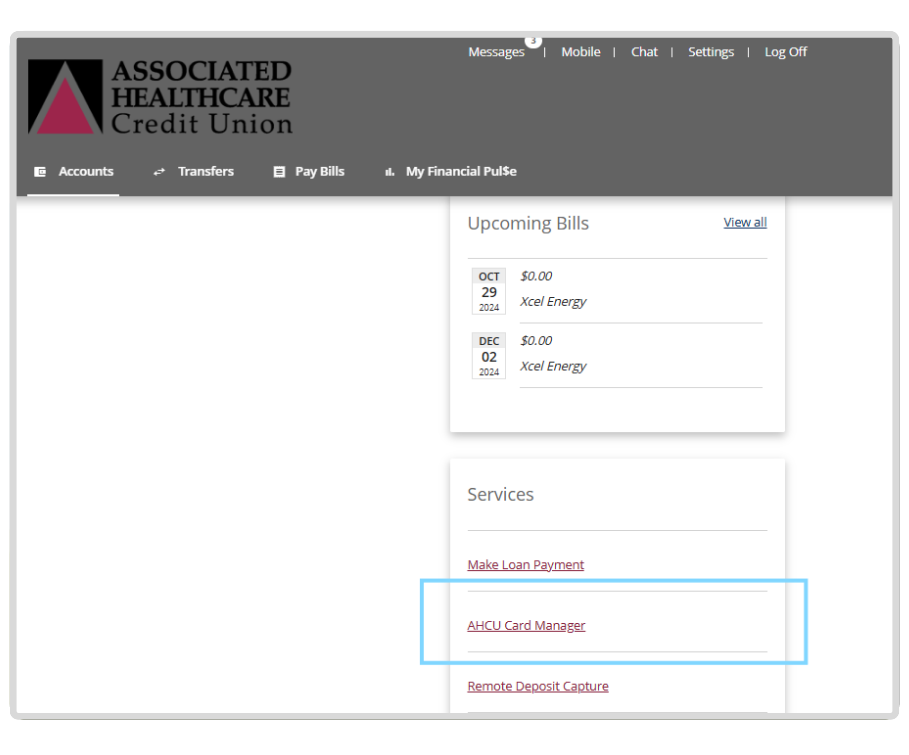Click the $0.00 amount for Dec 02
This screenshot has height=755, width=909.
pyautogui.click(x=536, y=340)
